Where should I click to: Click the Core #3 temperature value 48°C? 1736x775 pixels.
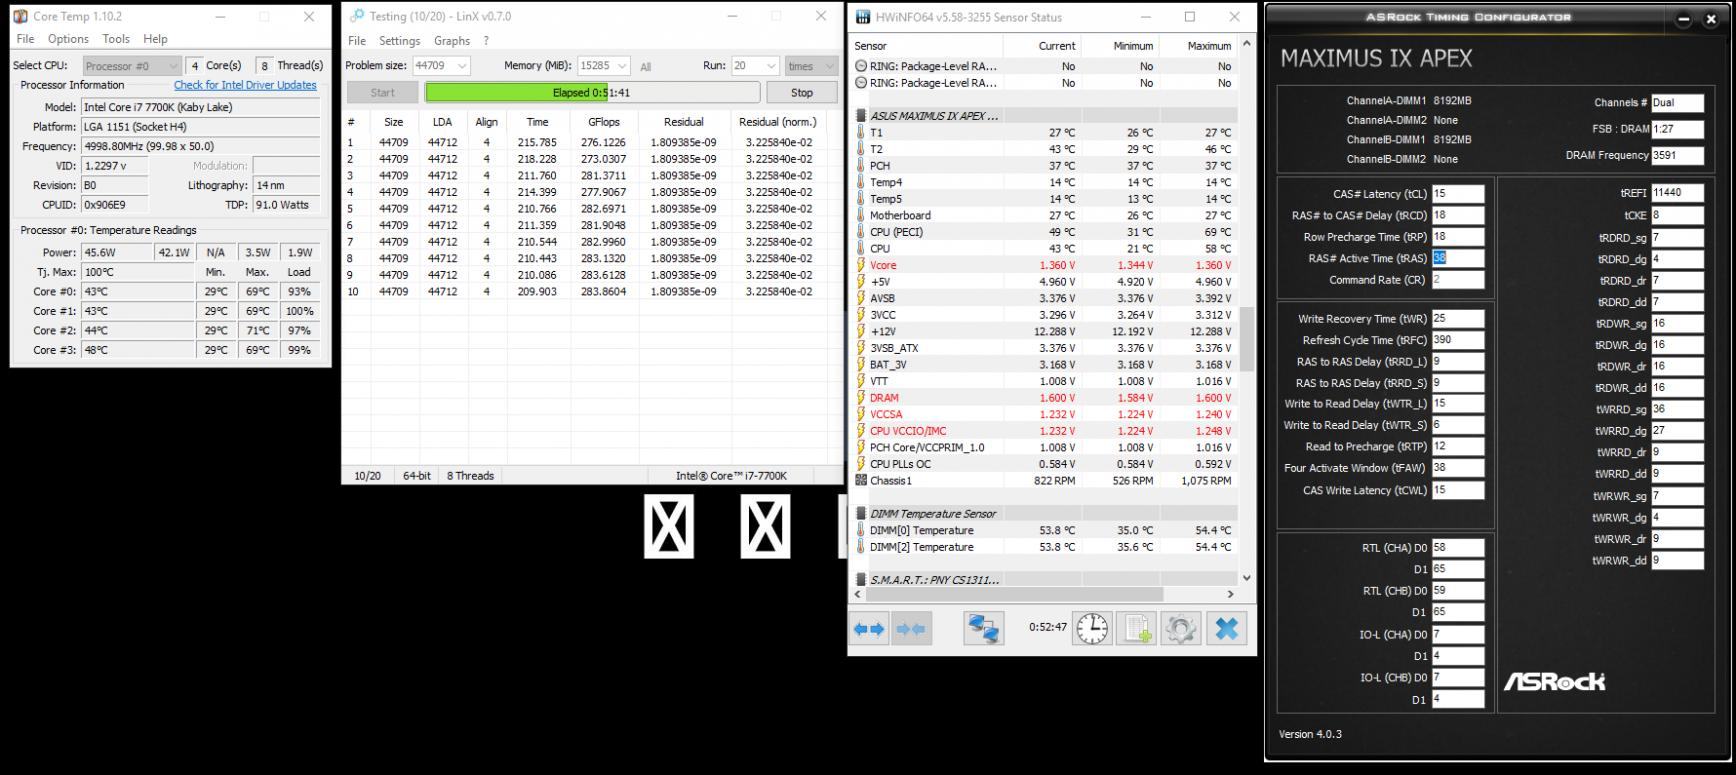point(137,350)
